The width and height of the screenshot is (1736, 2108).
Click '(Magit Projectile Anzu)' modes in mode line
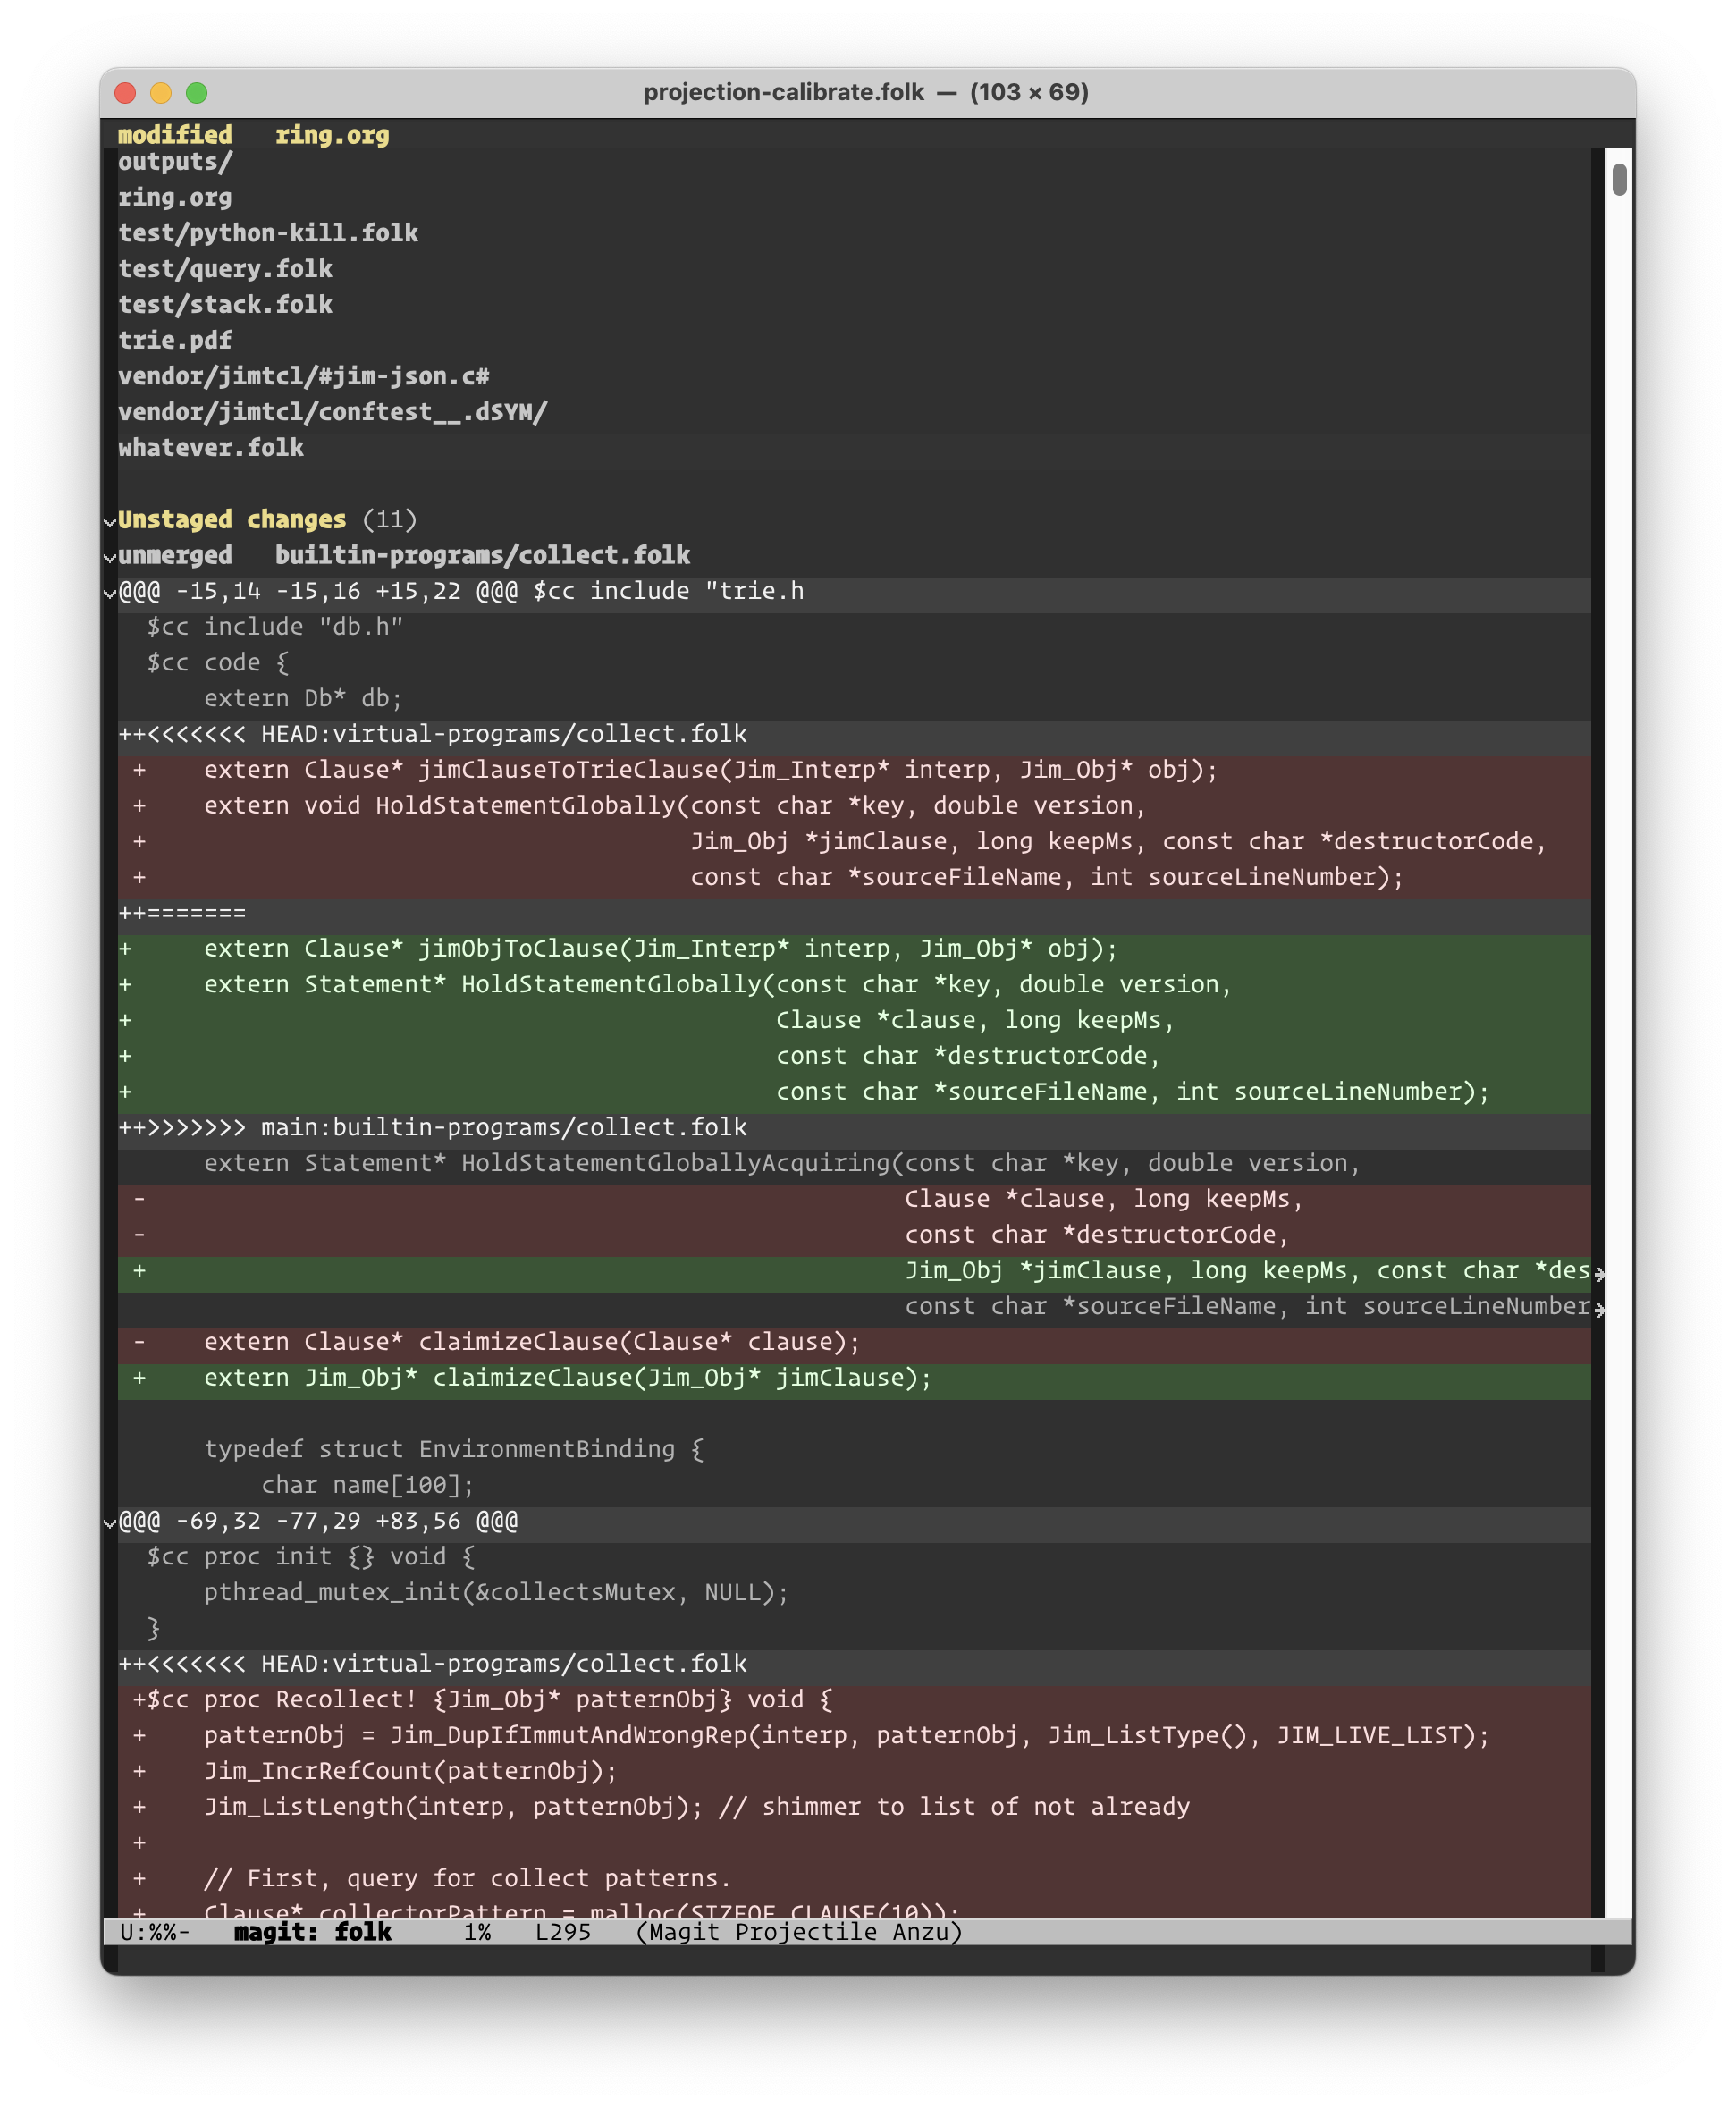[x=799, y=1932]
